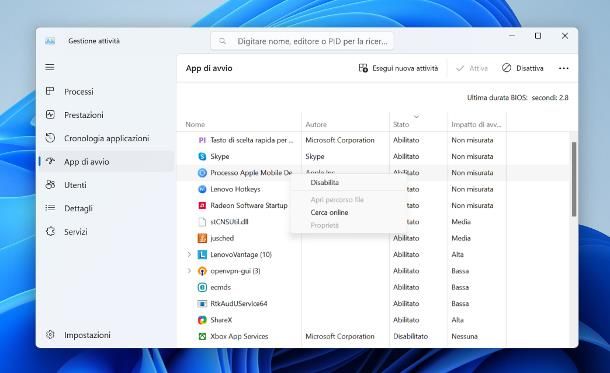Click Esegui nuova attività button
Screen dimensions: 610x373
click(398, 68)
